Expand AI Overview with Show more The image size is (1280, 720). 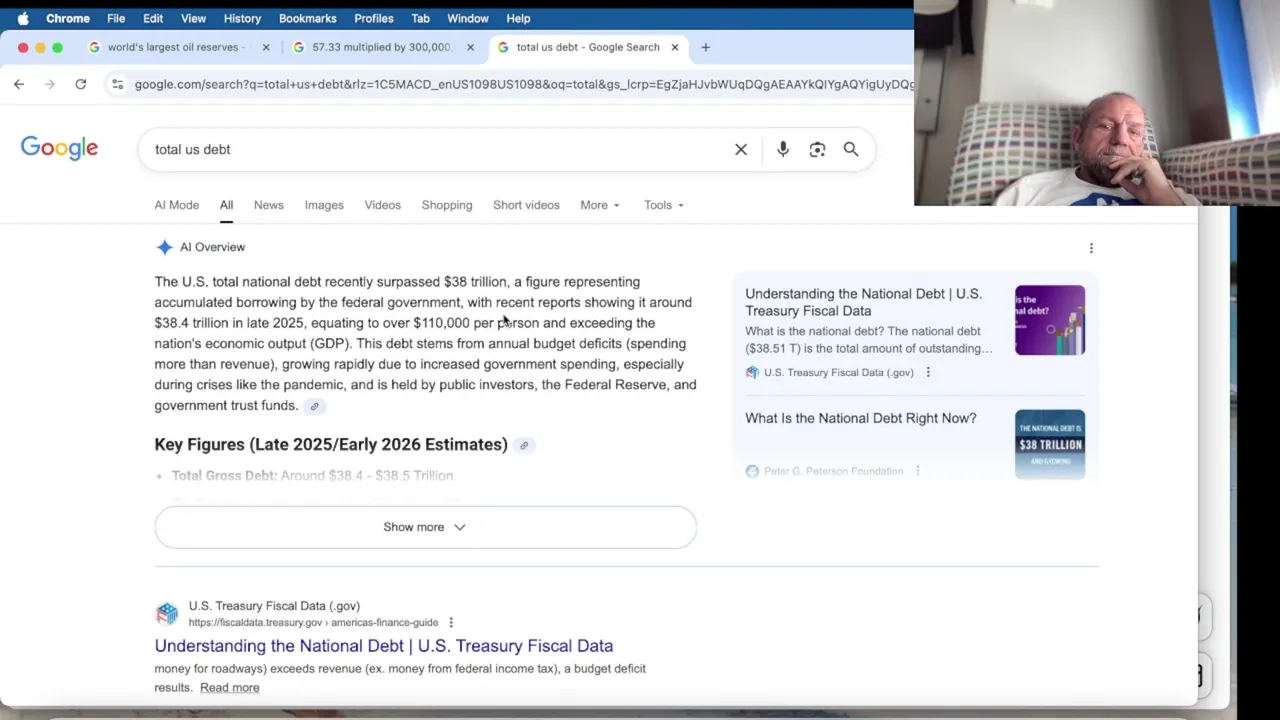pos(425,527)
